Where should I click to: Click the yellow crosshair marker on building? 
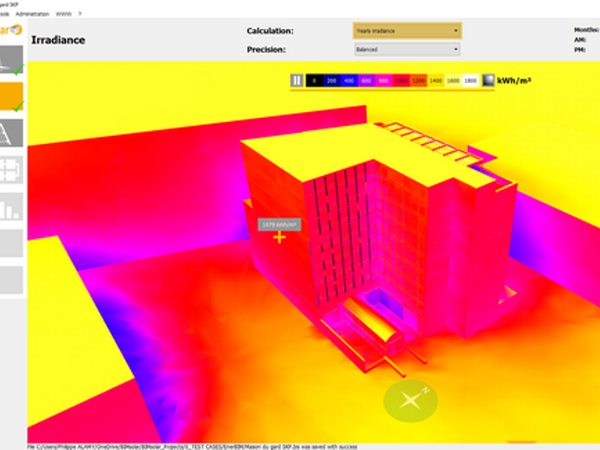coord(279,238)
